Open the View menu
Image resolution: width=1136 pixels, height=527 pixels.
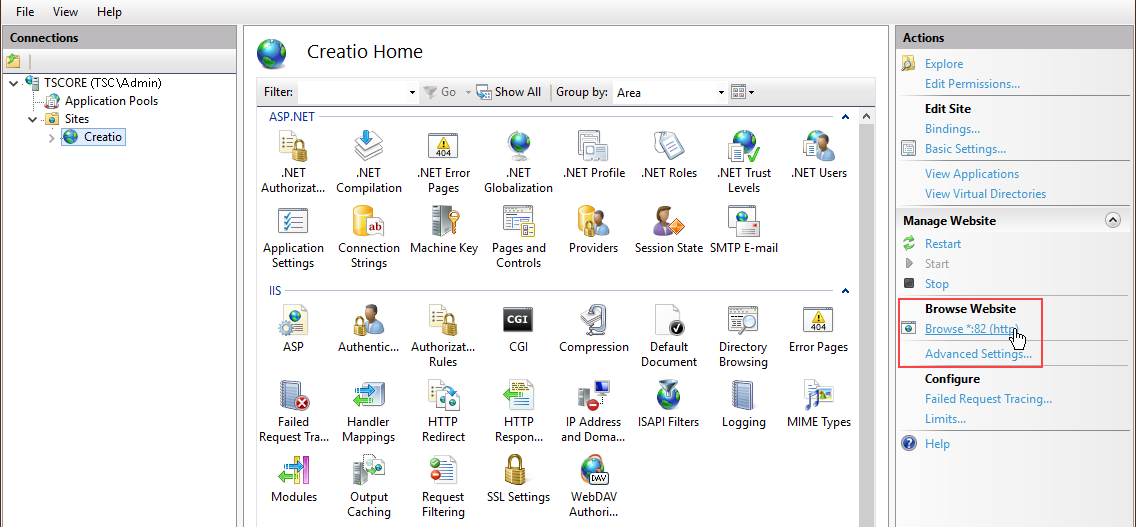pyautogui.click(x=65, y=12)
